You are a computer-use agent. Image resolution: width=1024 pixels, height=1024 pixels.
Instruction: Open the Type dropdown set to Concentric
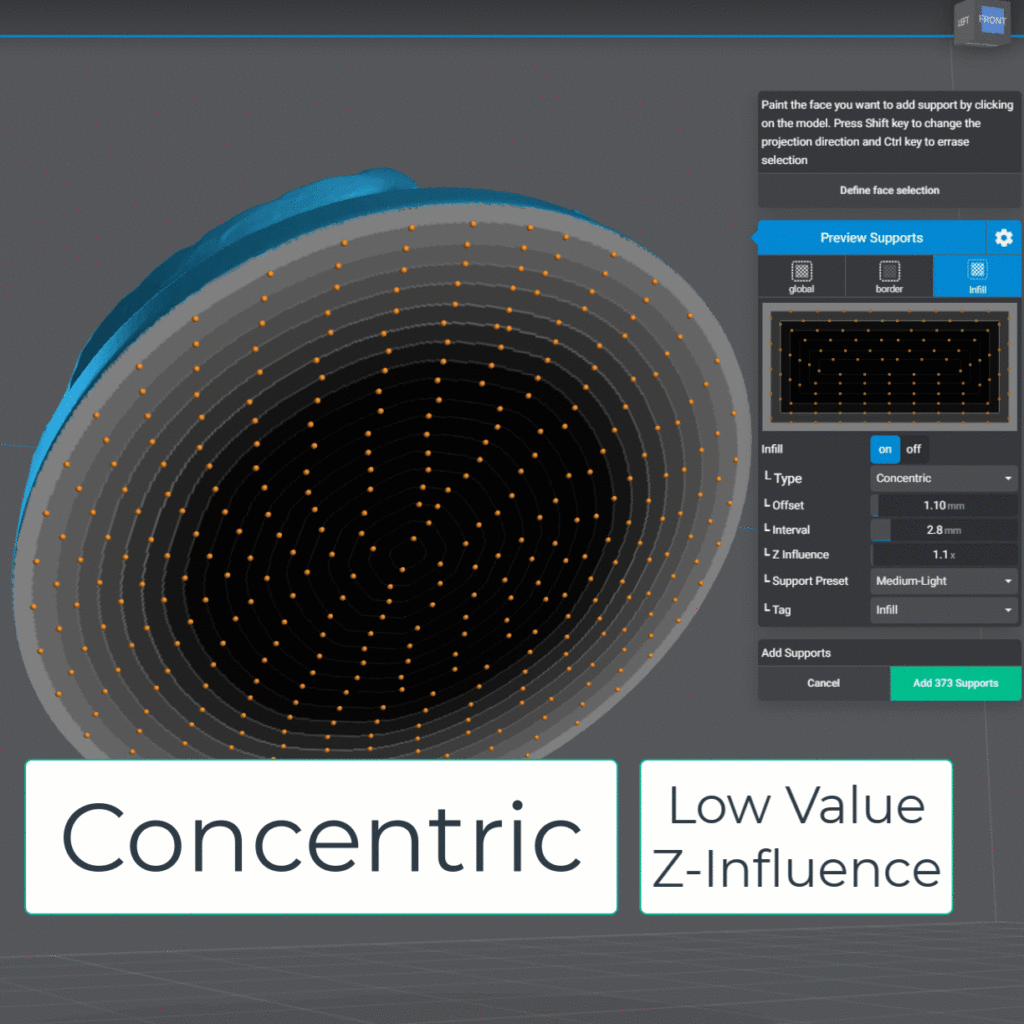point(941,478)
